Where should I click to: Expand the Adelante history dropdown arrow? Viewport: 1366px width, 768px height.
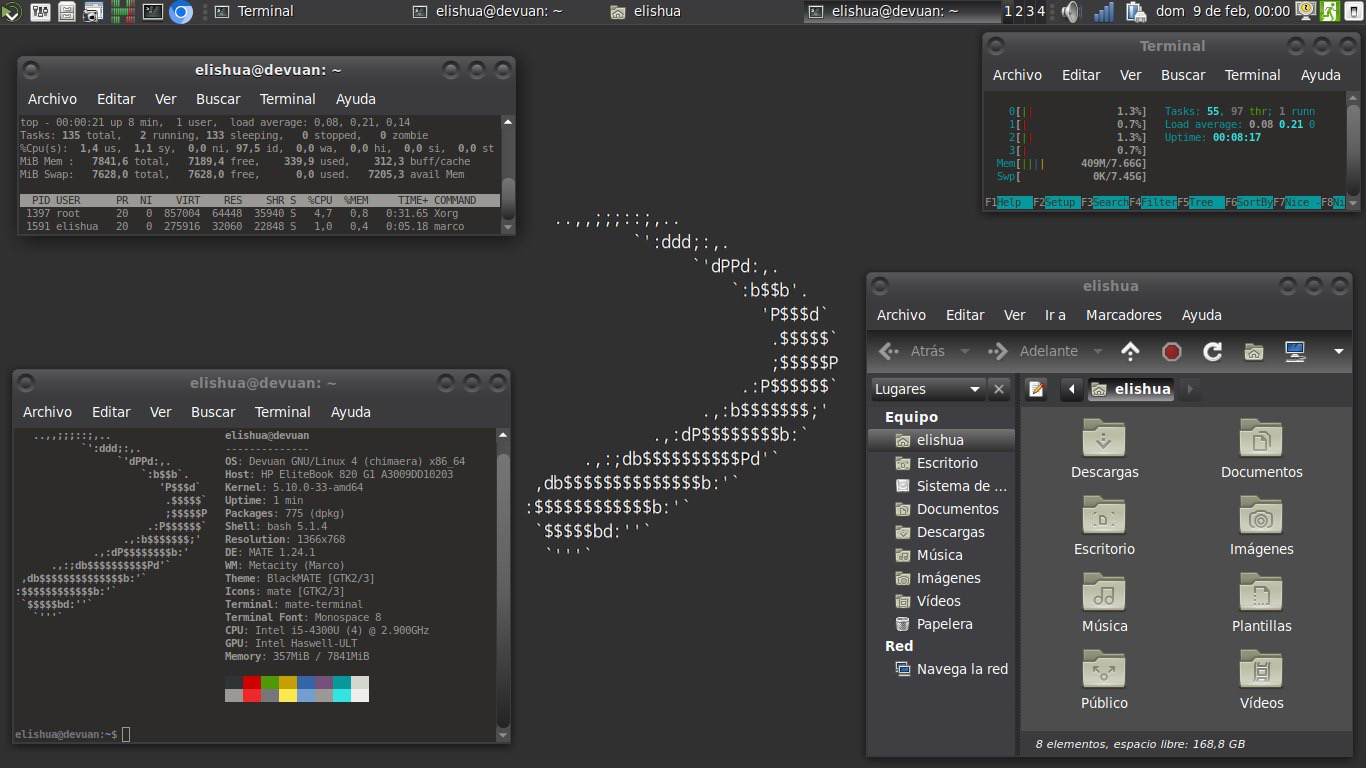(x=1098, y=352)
